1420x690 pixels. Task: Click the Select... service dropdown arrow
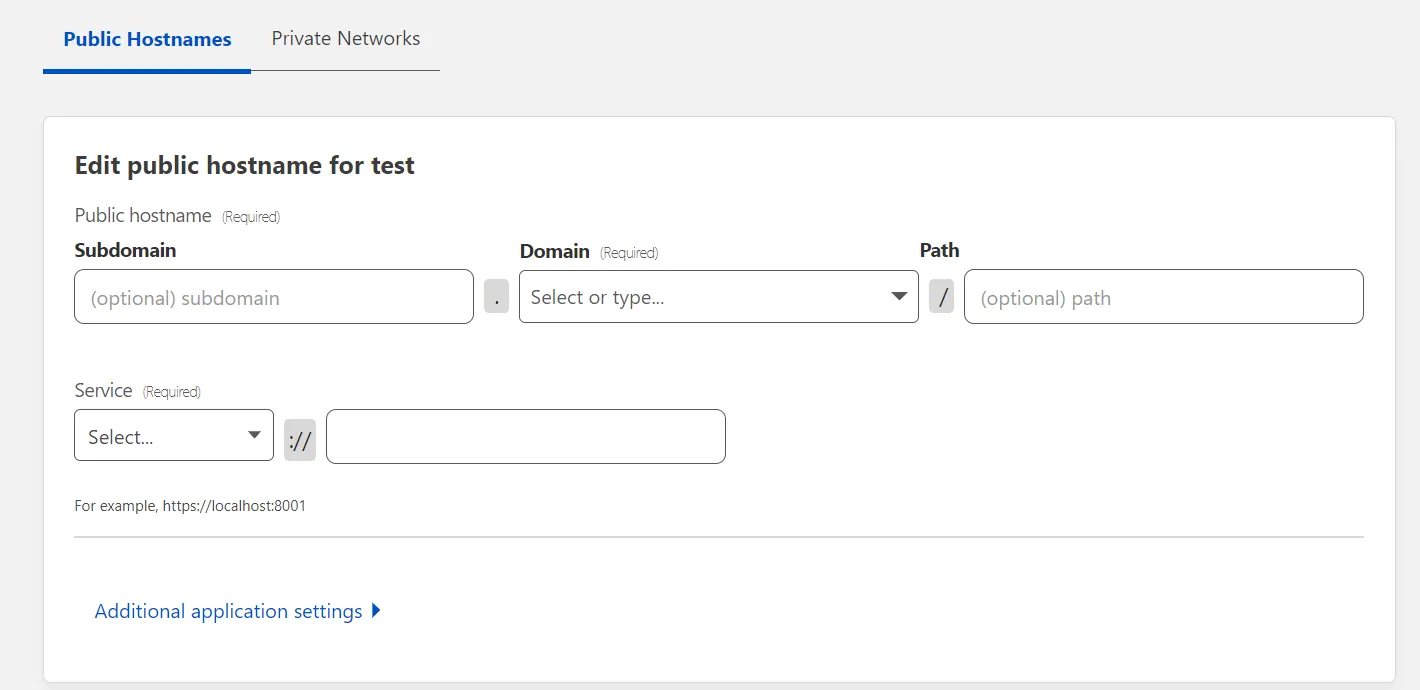pos(254,435)
